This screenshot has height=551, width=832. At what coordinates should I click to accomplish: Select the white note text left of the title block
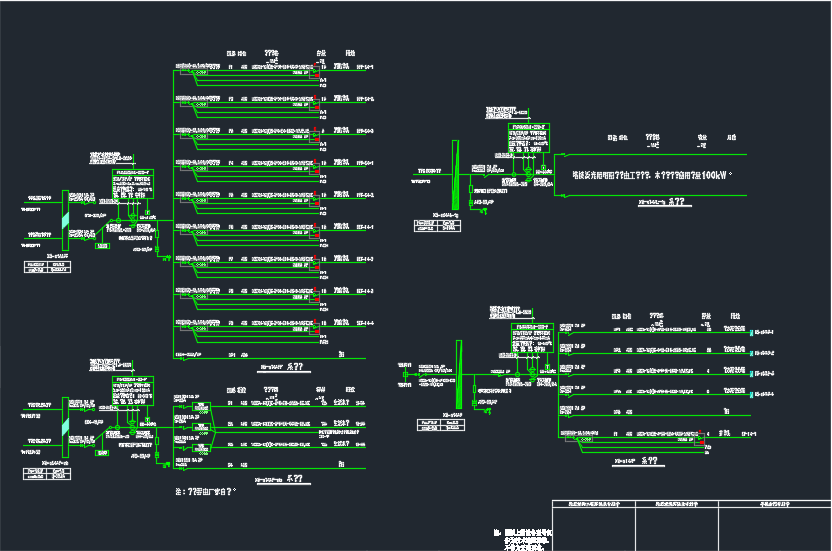pyautogui.click(x=522, y=539)
